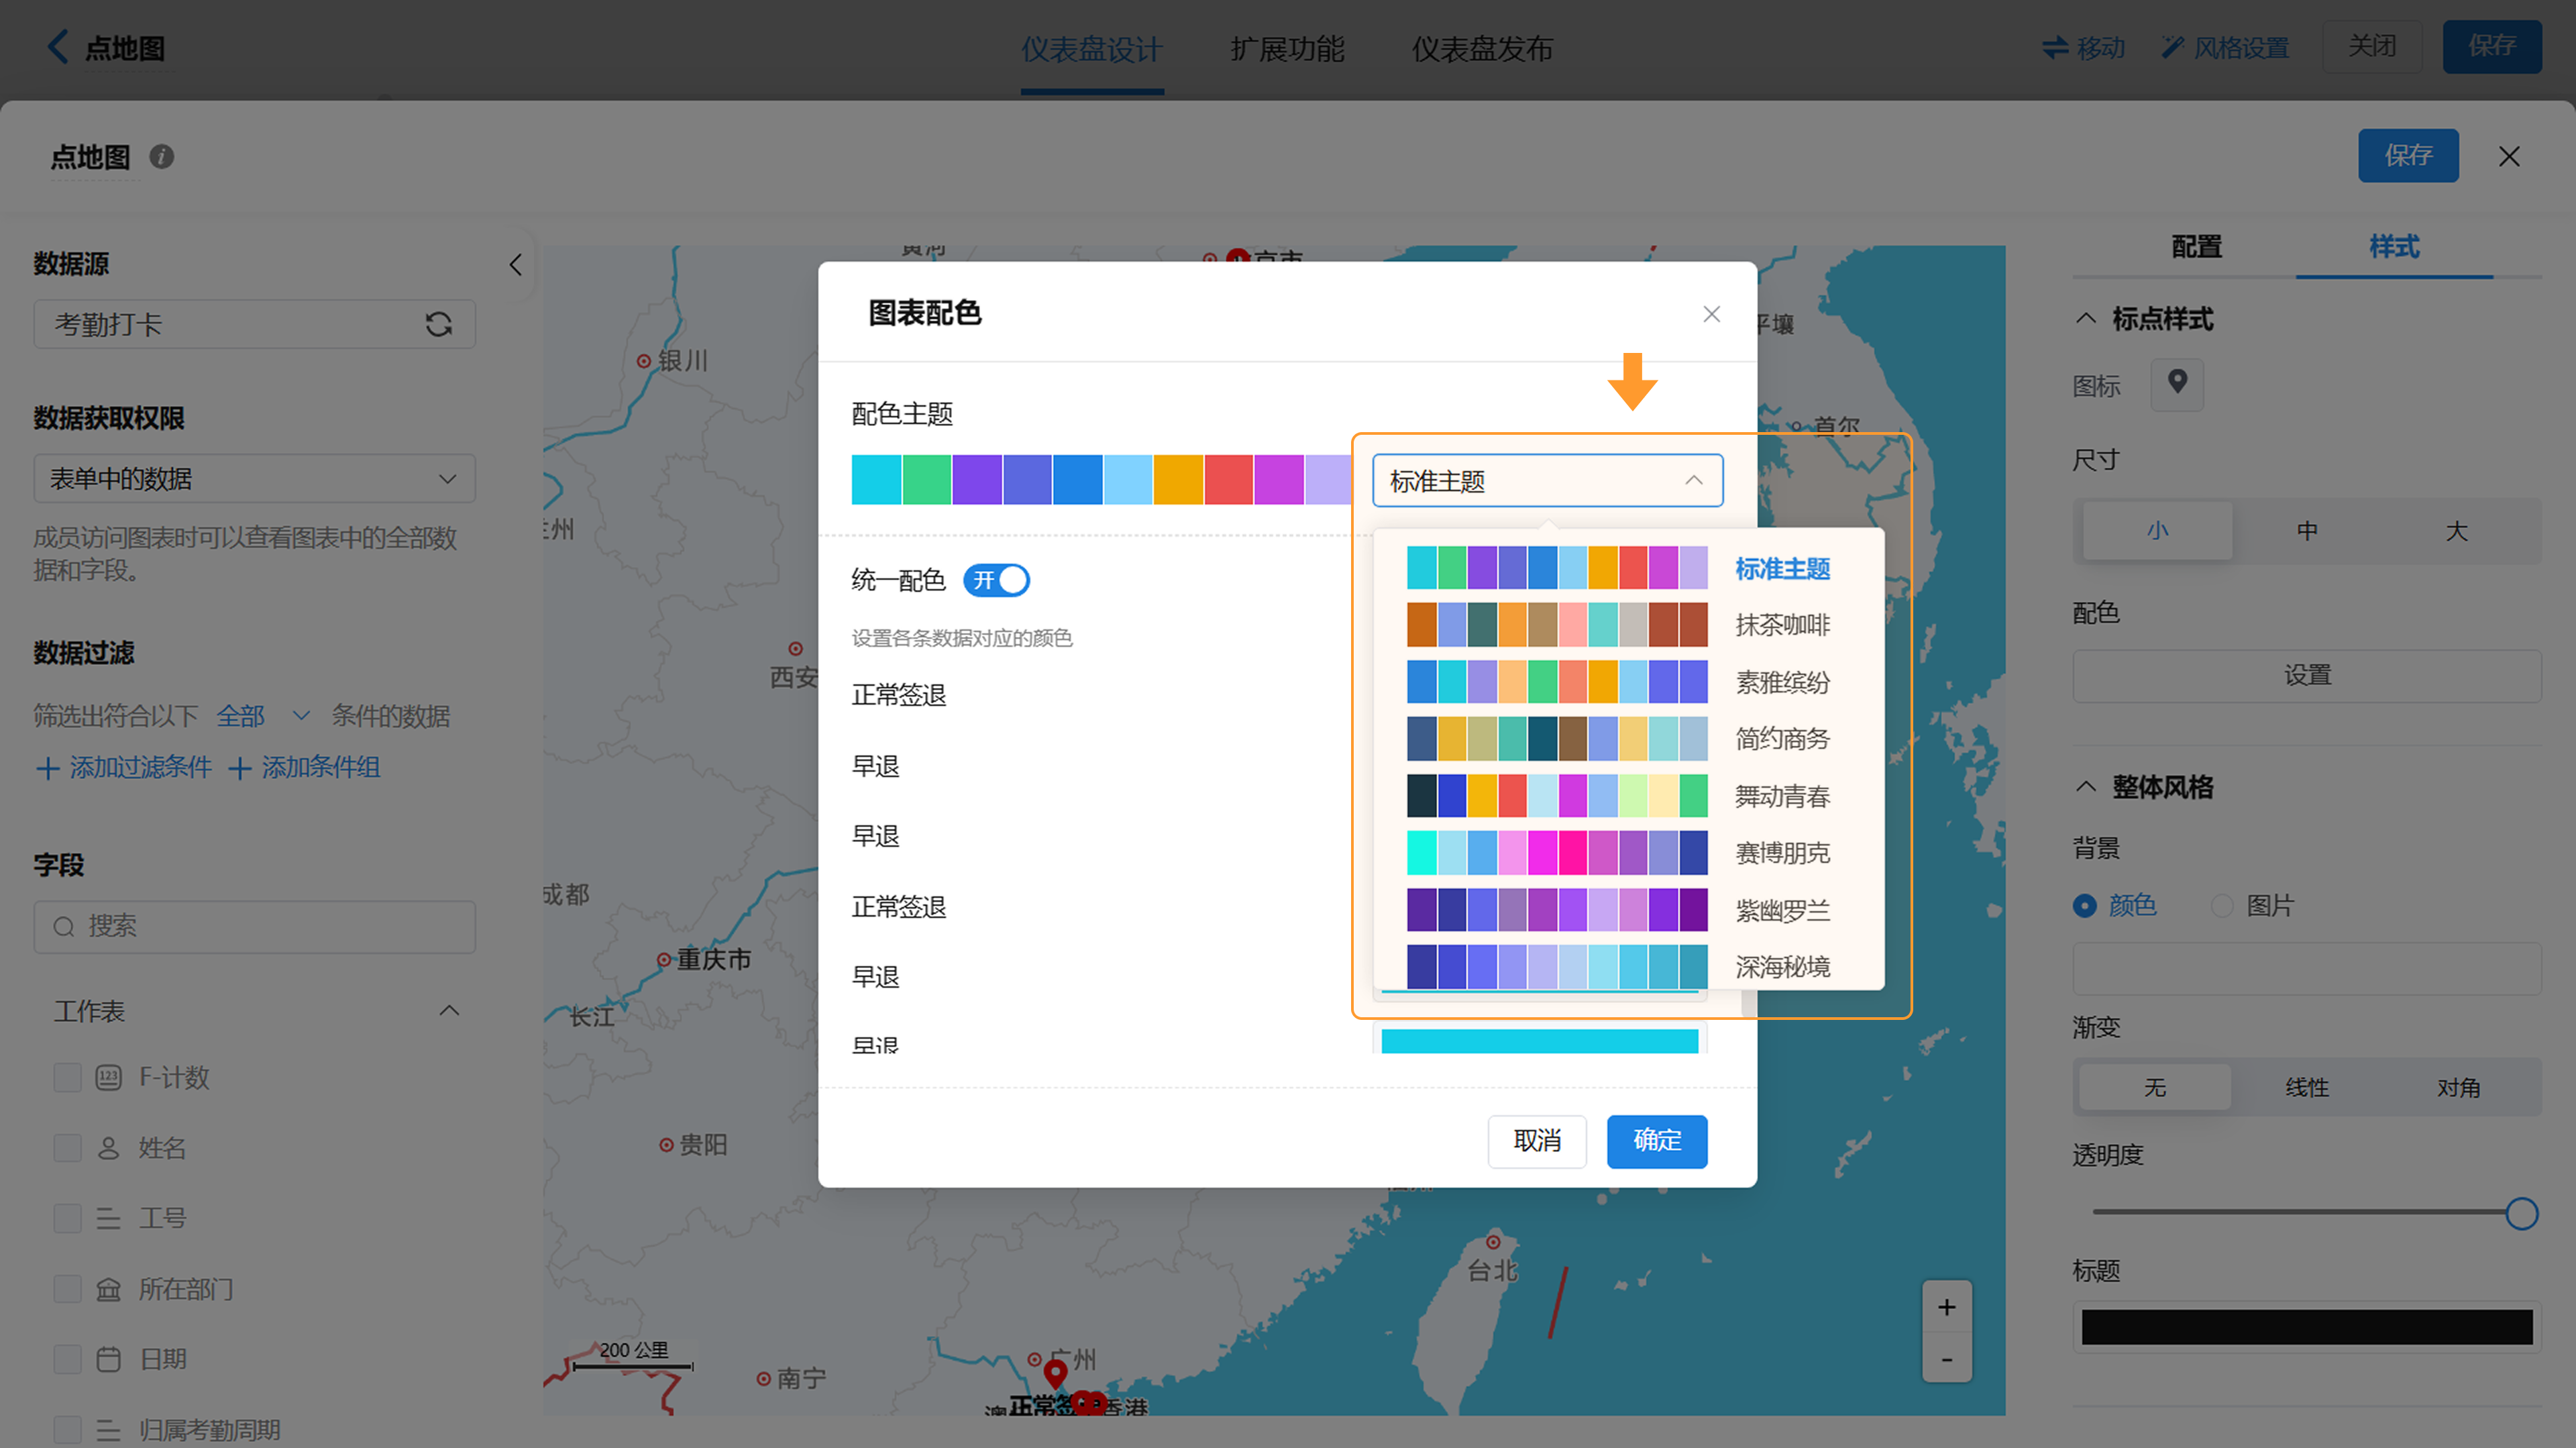This screenshot has height=1448, width=2576.
Task: Open the 全部 filter condition dropdown
Action: [x=263, y=716]
